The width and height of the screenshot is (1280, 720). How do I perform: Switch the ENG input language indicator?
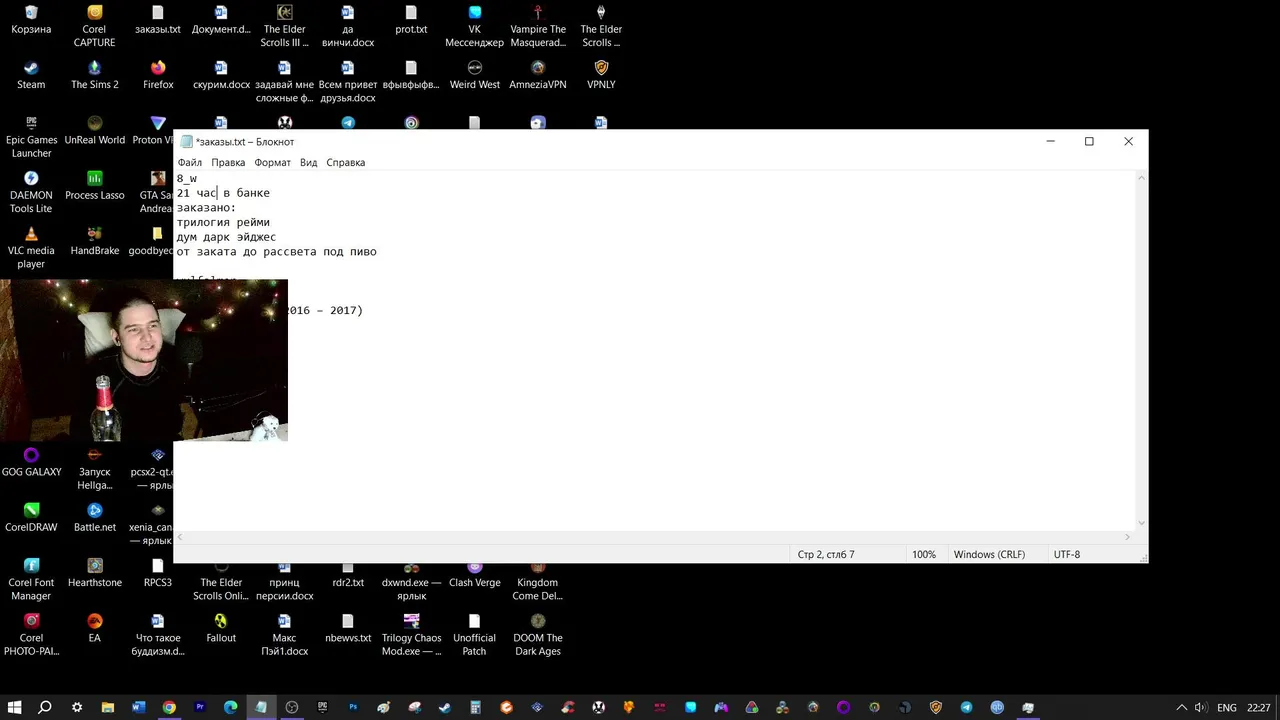(x=1226, y=707)
